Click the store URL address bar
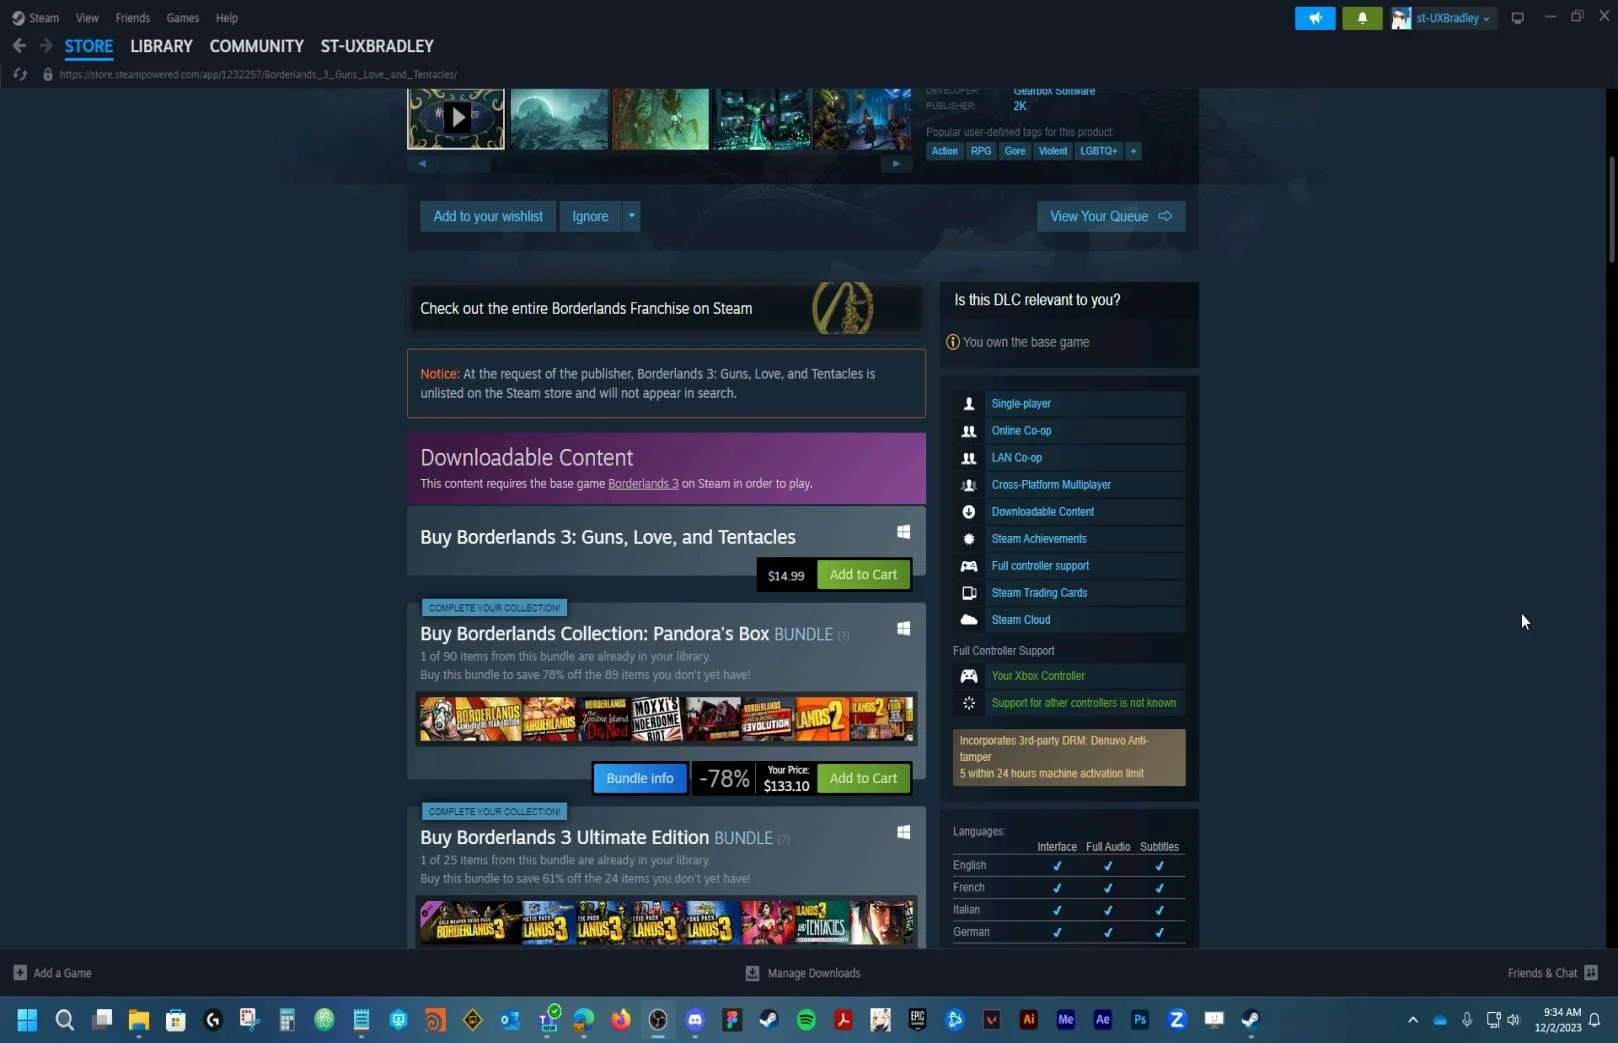Image resolution: width=1618 pixels, height=1043 pixels. coord(258,74)
